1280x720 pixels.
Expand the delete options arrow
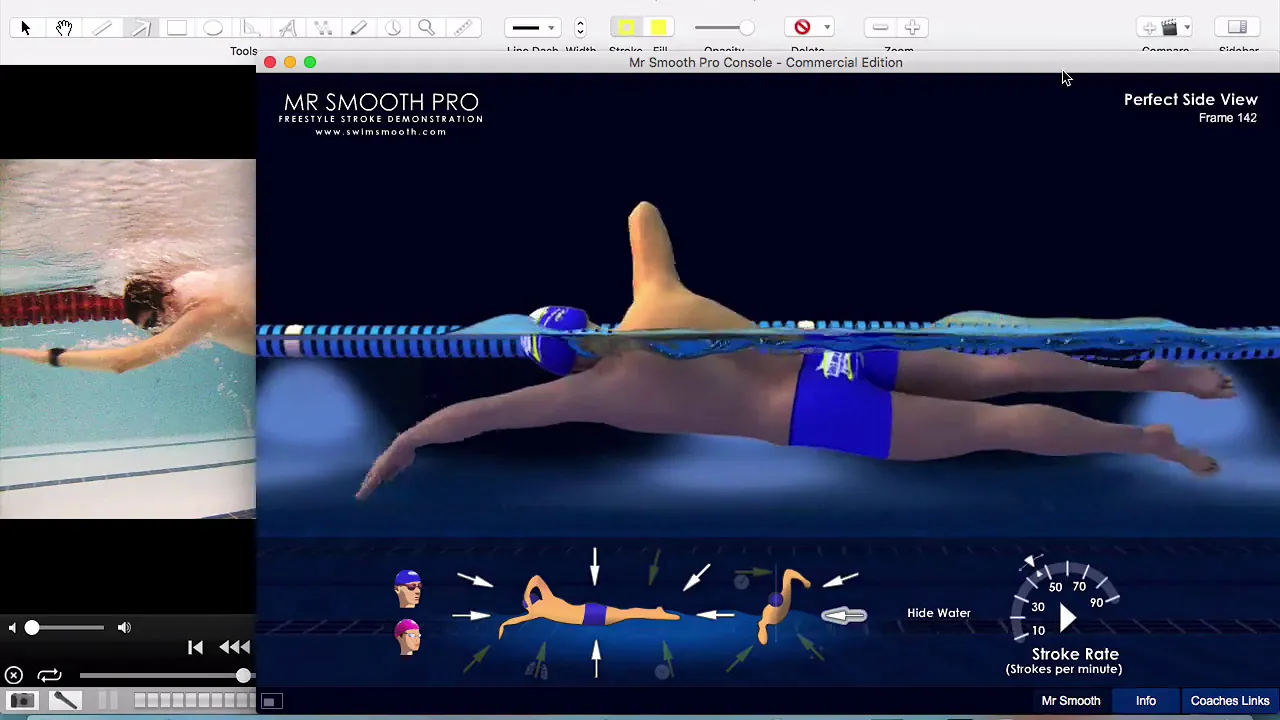[x=826, y=28]
